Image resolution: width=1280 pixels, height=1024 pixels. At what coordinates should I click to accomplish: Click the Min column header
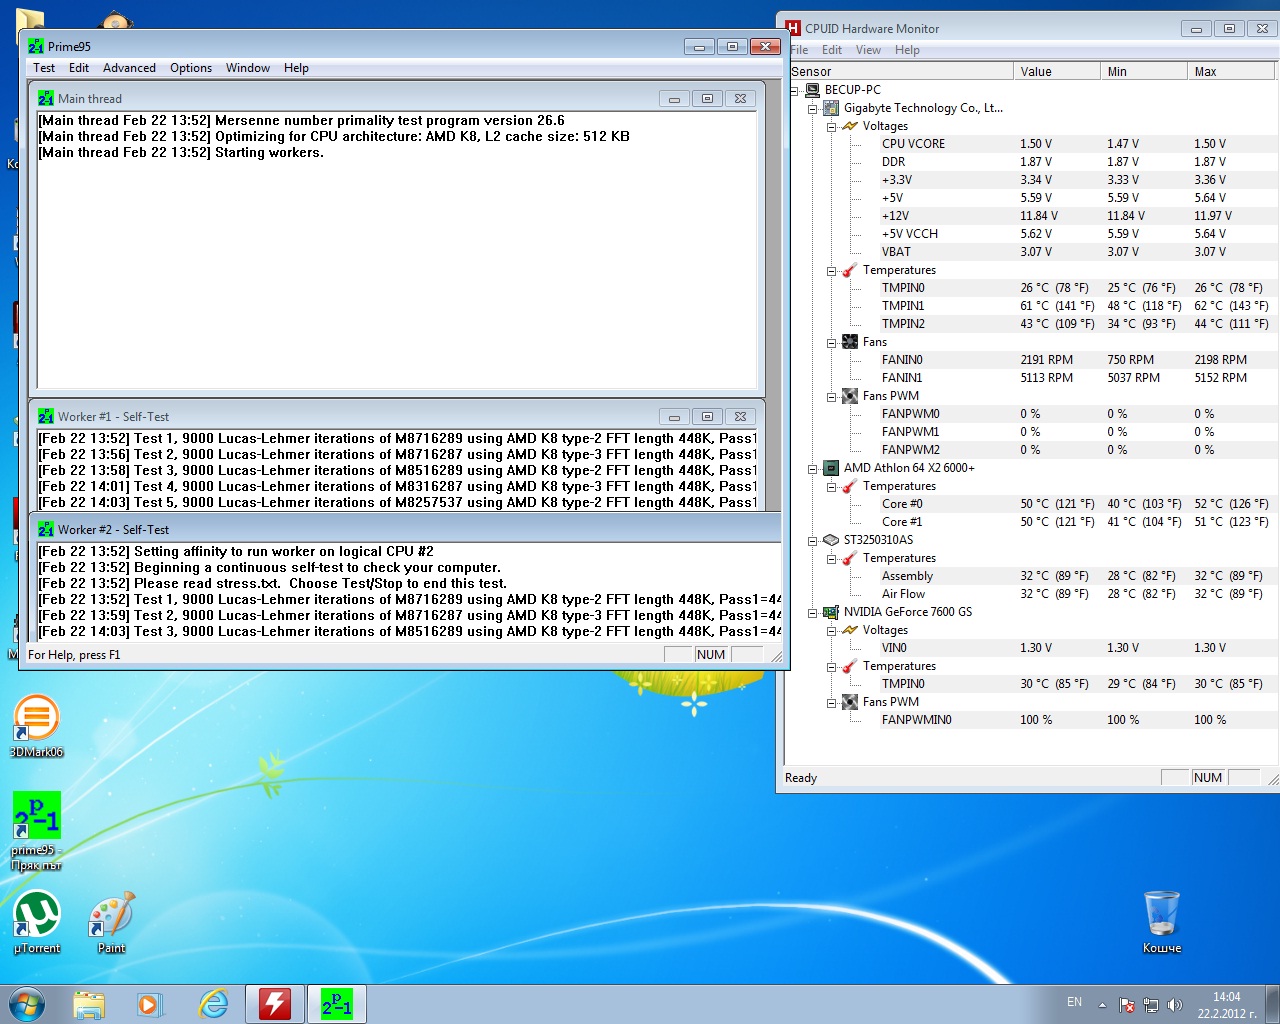[x=1144, y=71]
